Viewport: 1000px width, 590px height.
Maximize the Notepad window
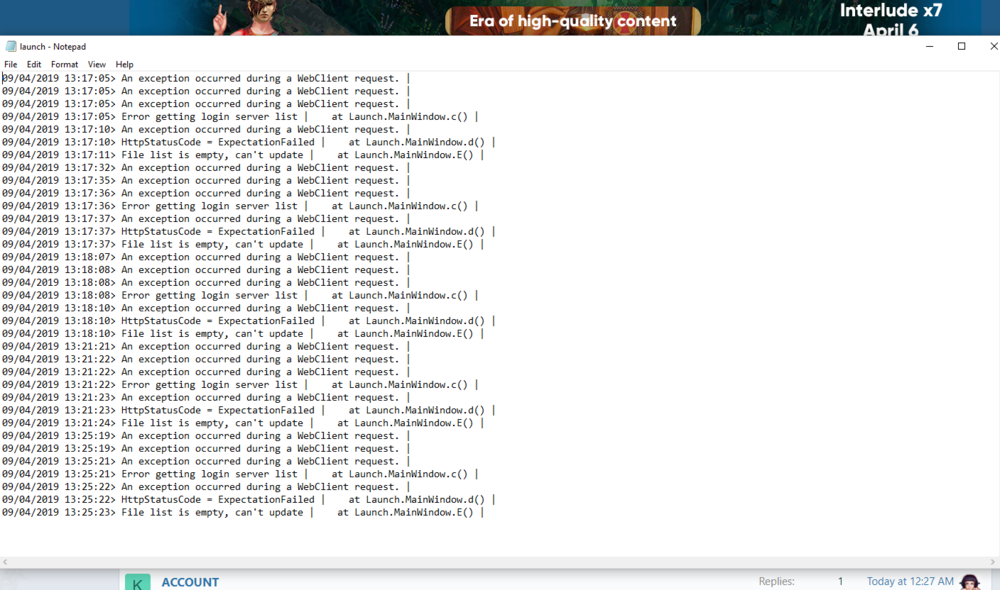961,47
